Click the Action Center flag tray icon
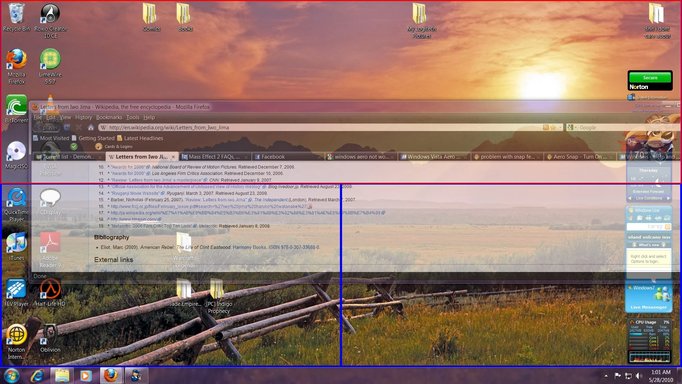This screenshot has width=682, height=384. tap(617, 376)
